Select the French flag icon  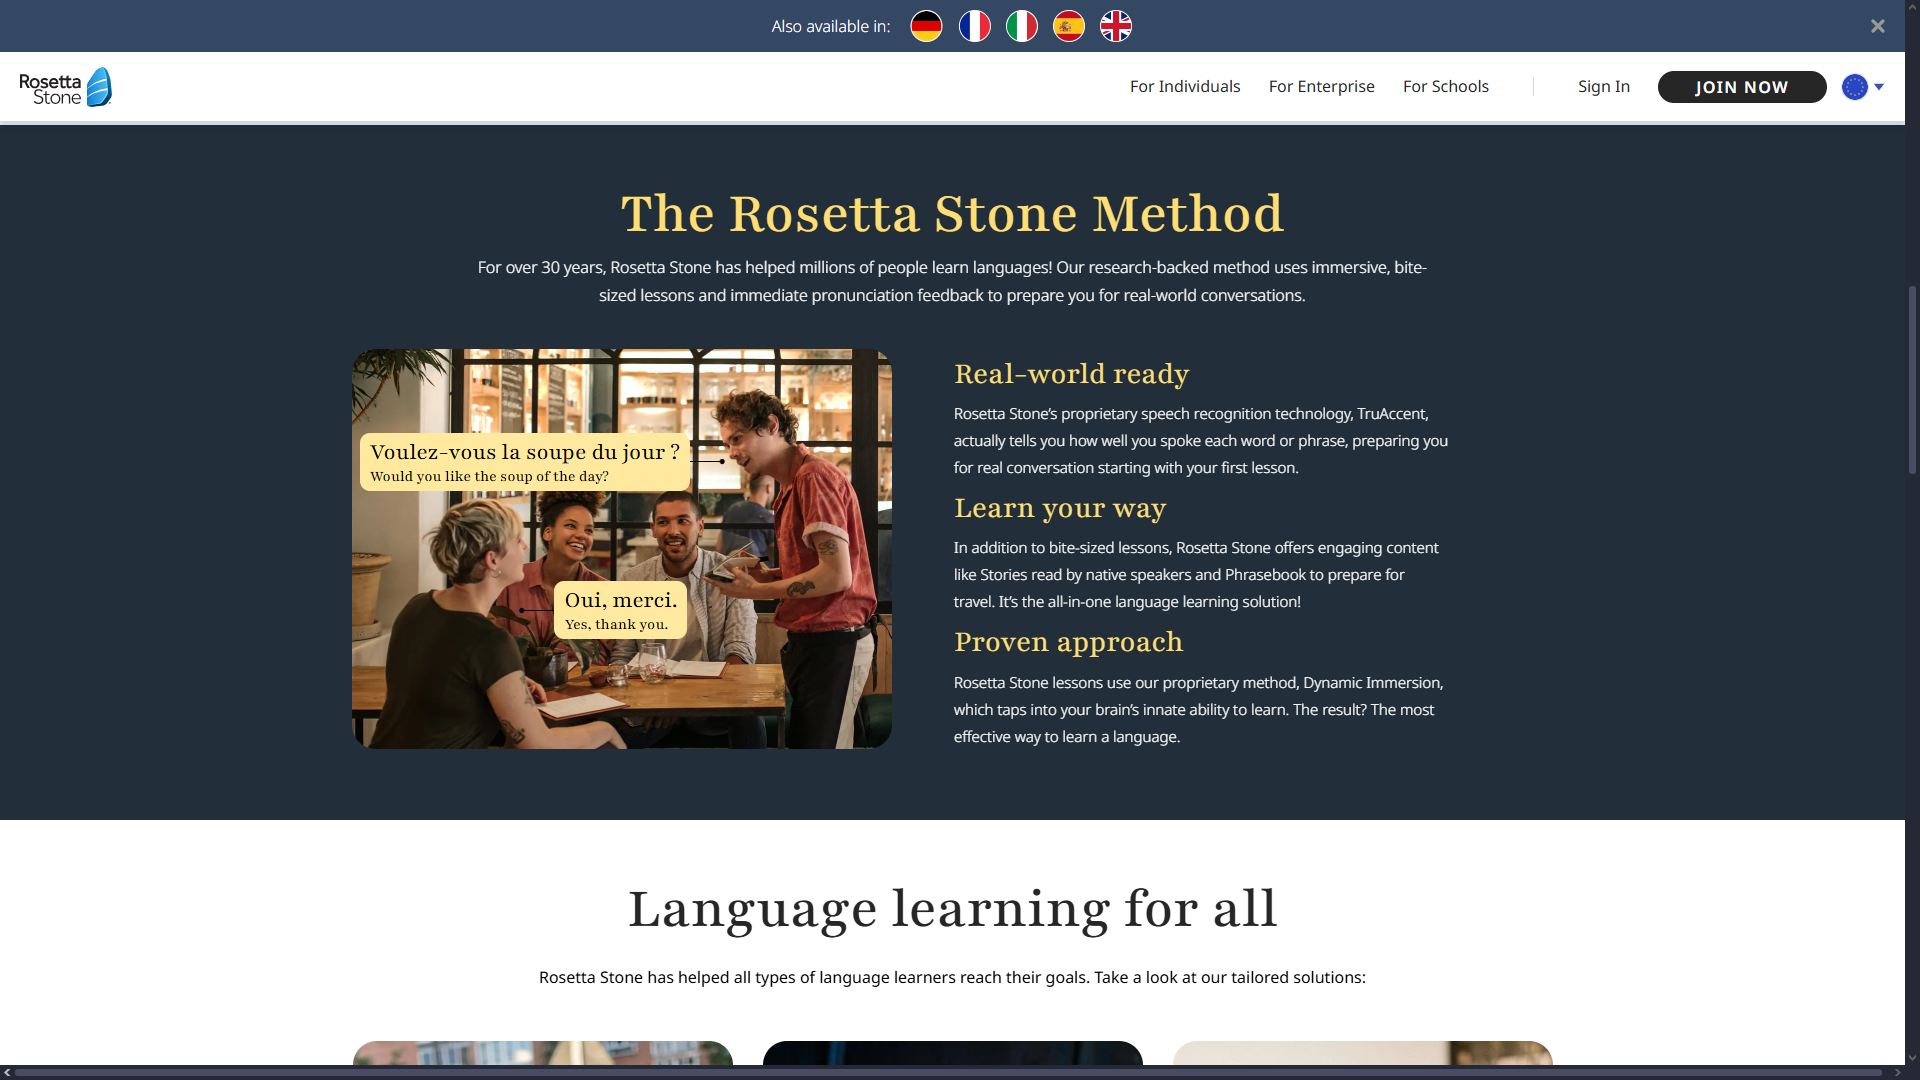(x=974, y=26)
